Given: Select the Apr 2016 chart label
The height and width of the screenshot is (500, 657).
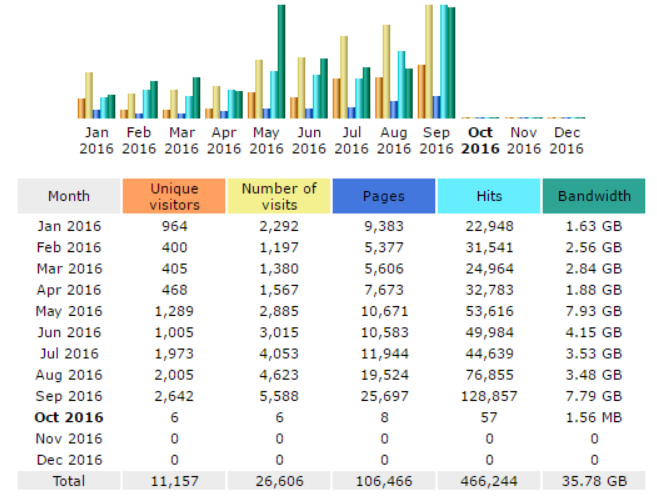Looking at the screenshot, I should pyautogui.click(x=224, y=140).
